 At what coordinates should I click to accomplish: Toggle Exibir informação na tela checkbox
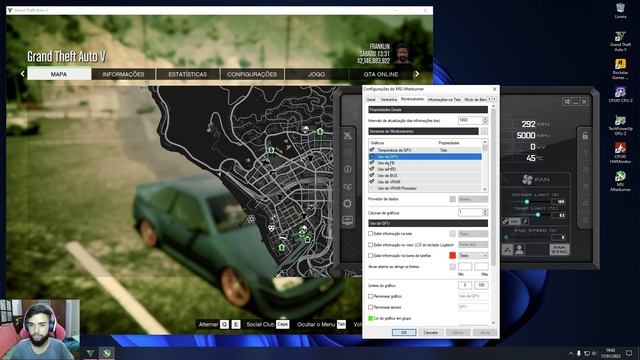(371, 233)
